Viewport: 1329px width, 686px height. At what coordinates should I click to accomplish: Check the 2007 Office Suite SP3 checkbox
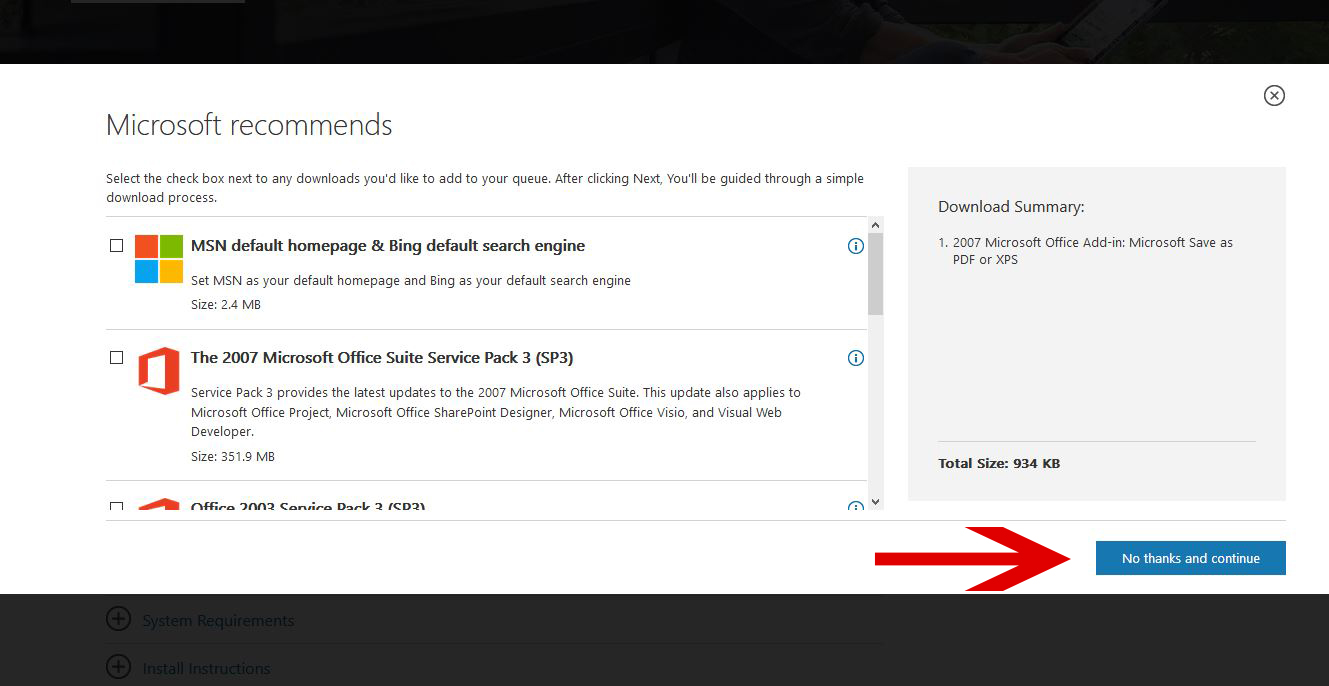coord(116,357)
